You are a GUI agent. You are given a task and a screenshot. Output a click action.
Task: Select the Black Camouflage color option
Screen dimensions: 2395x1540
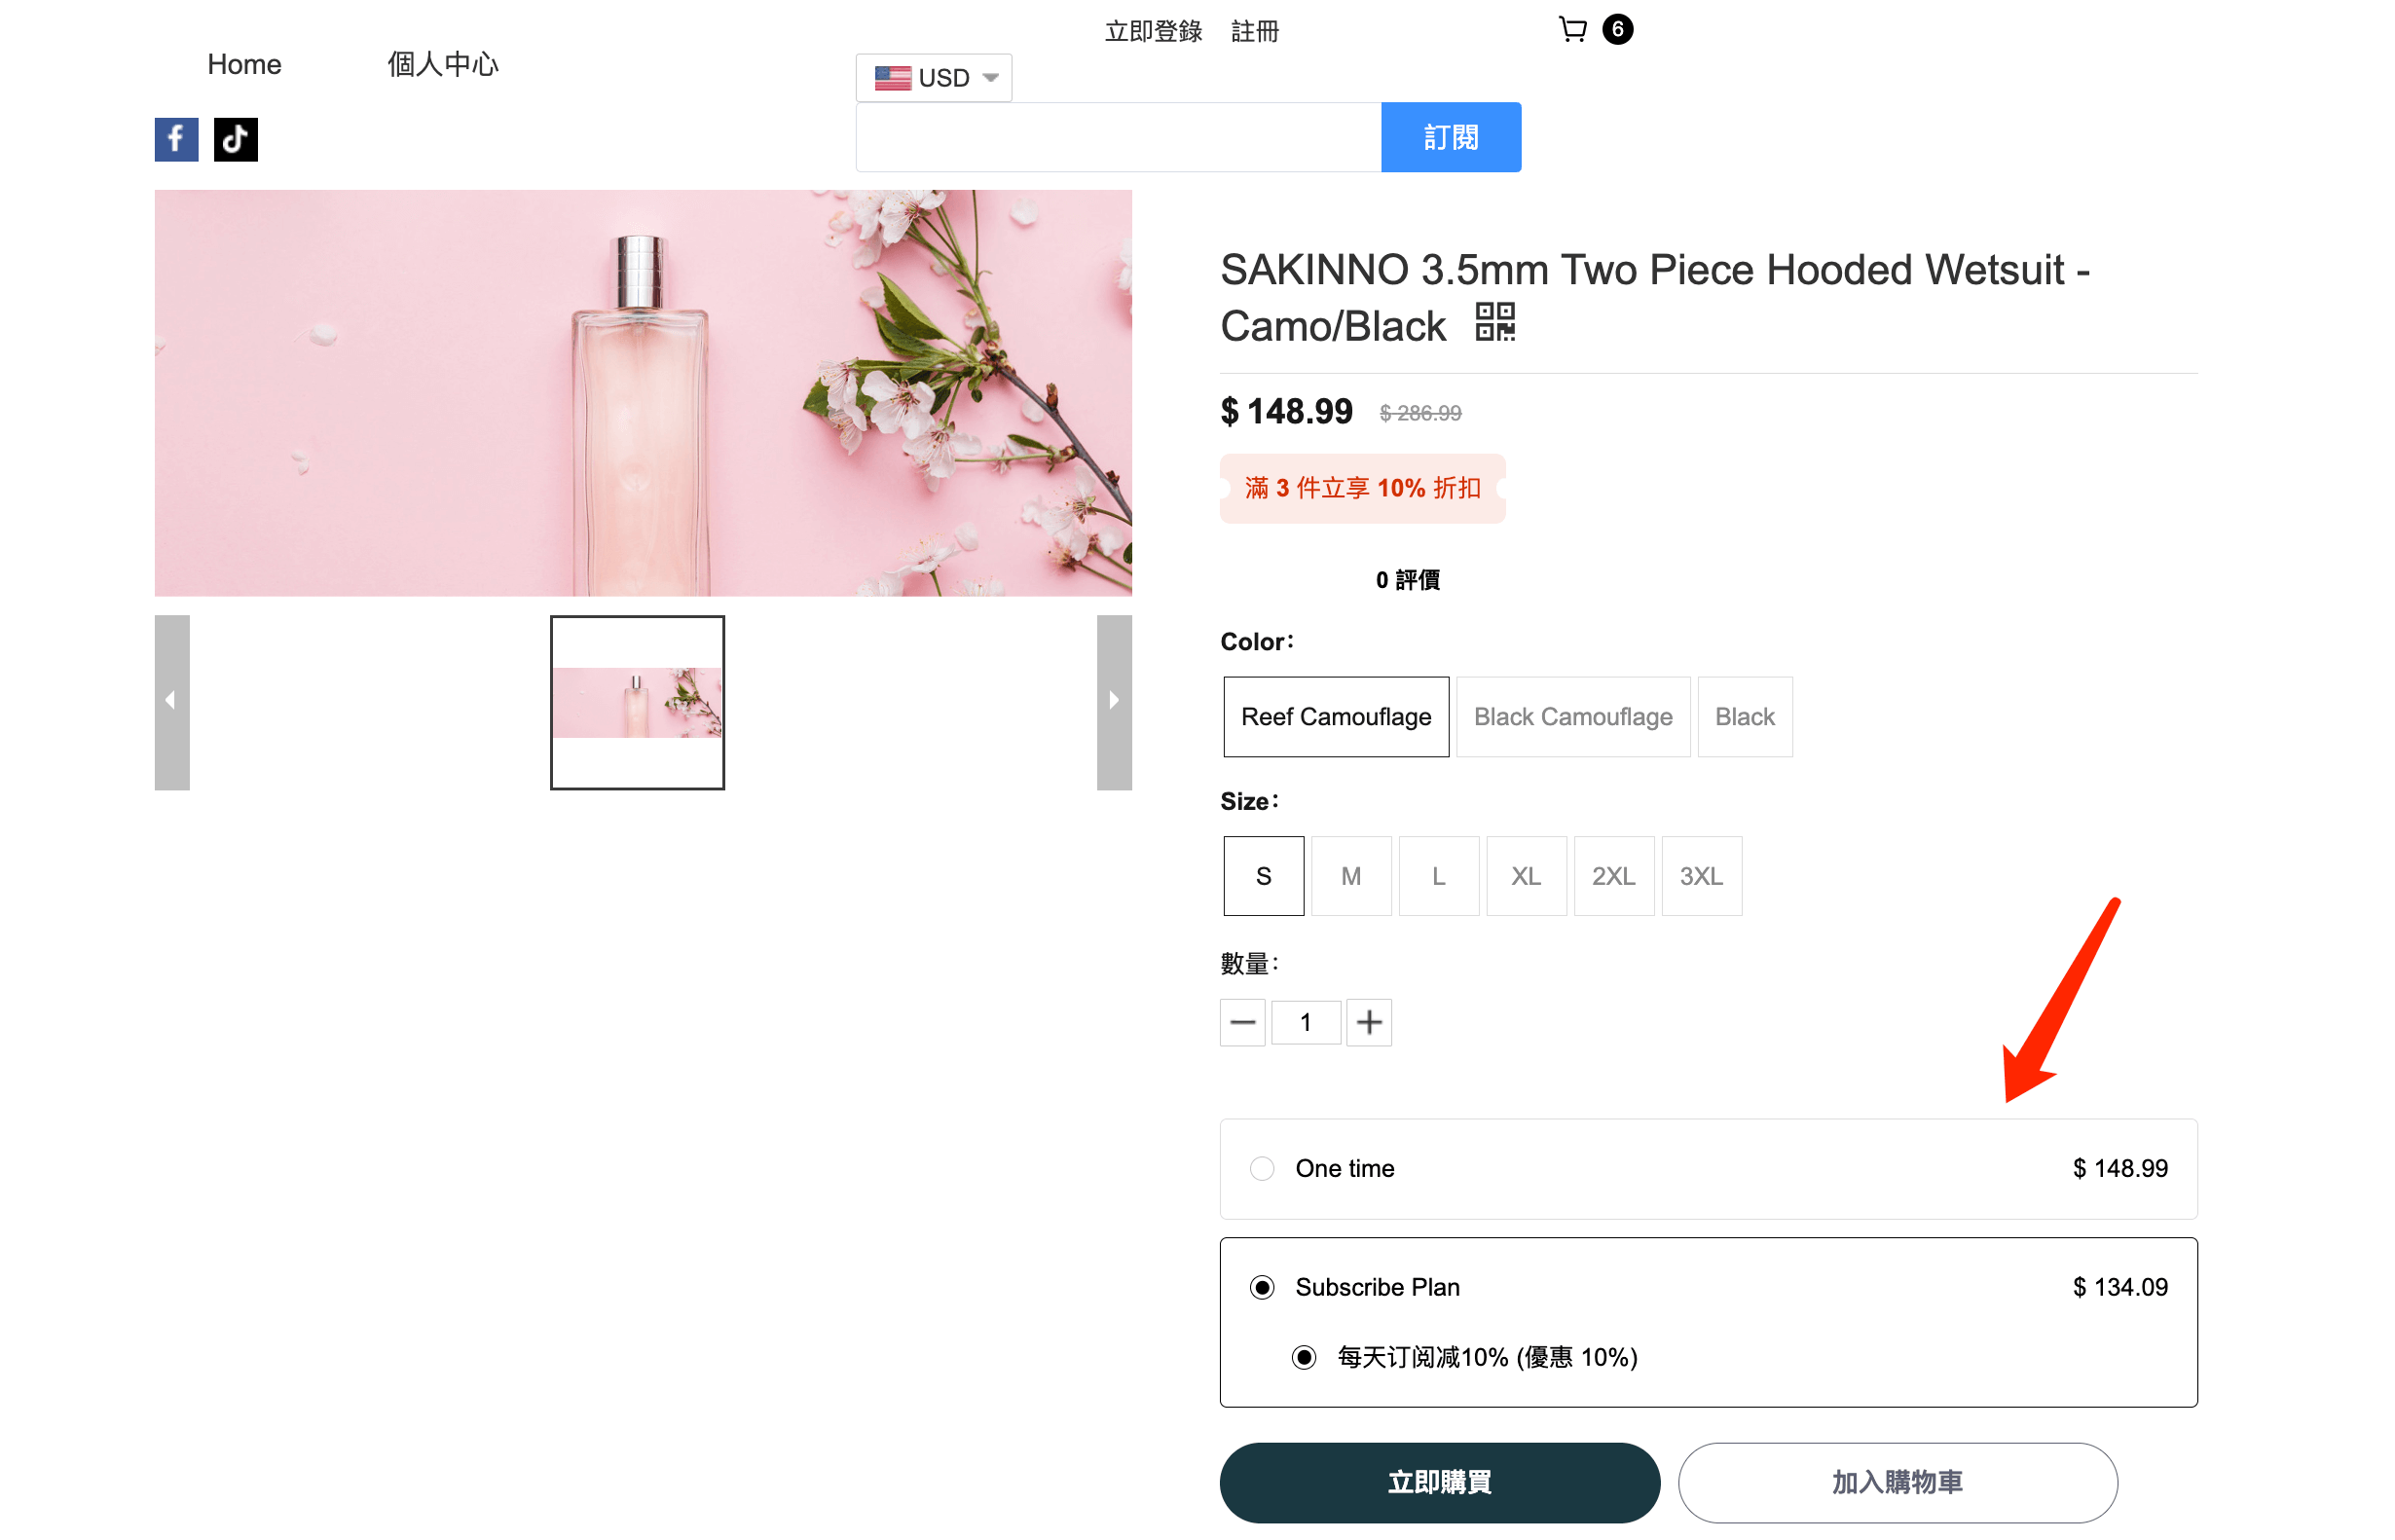[x=1572, y=717]
